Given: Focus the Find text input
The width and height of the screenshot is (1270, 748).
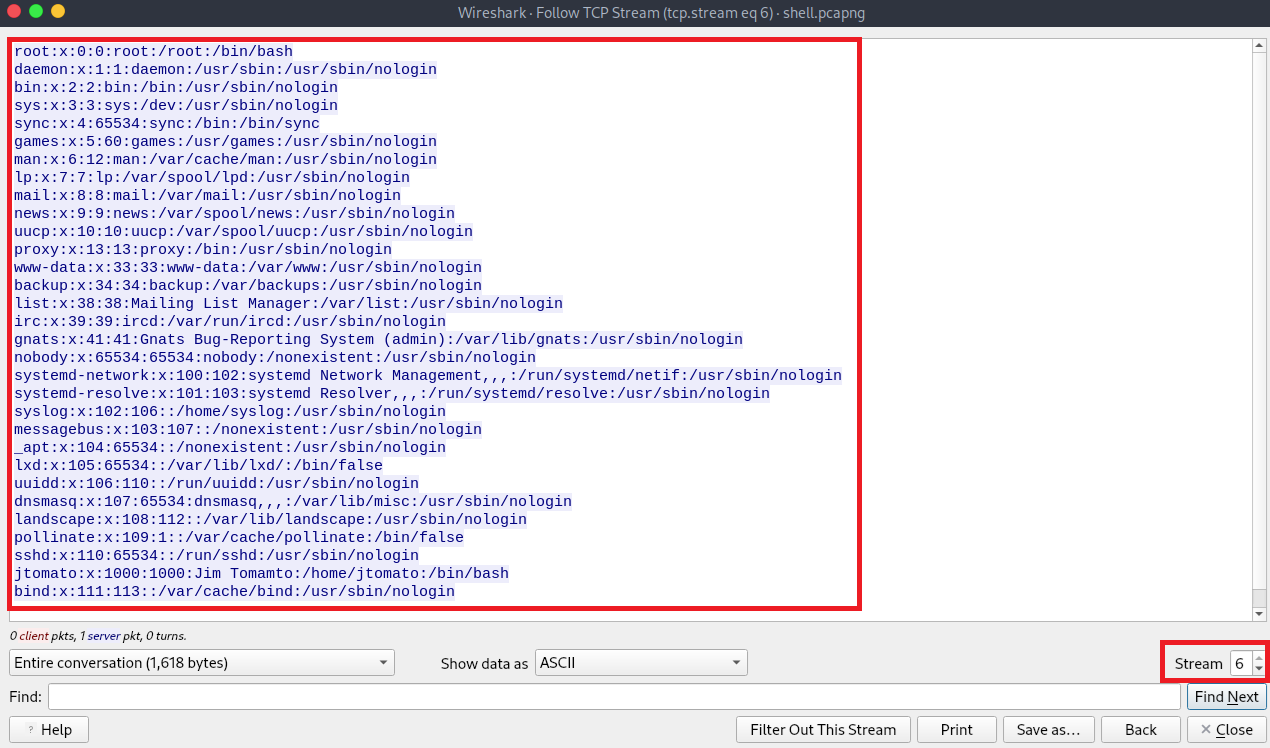Looking at the screenshot, I should (614, 697).
